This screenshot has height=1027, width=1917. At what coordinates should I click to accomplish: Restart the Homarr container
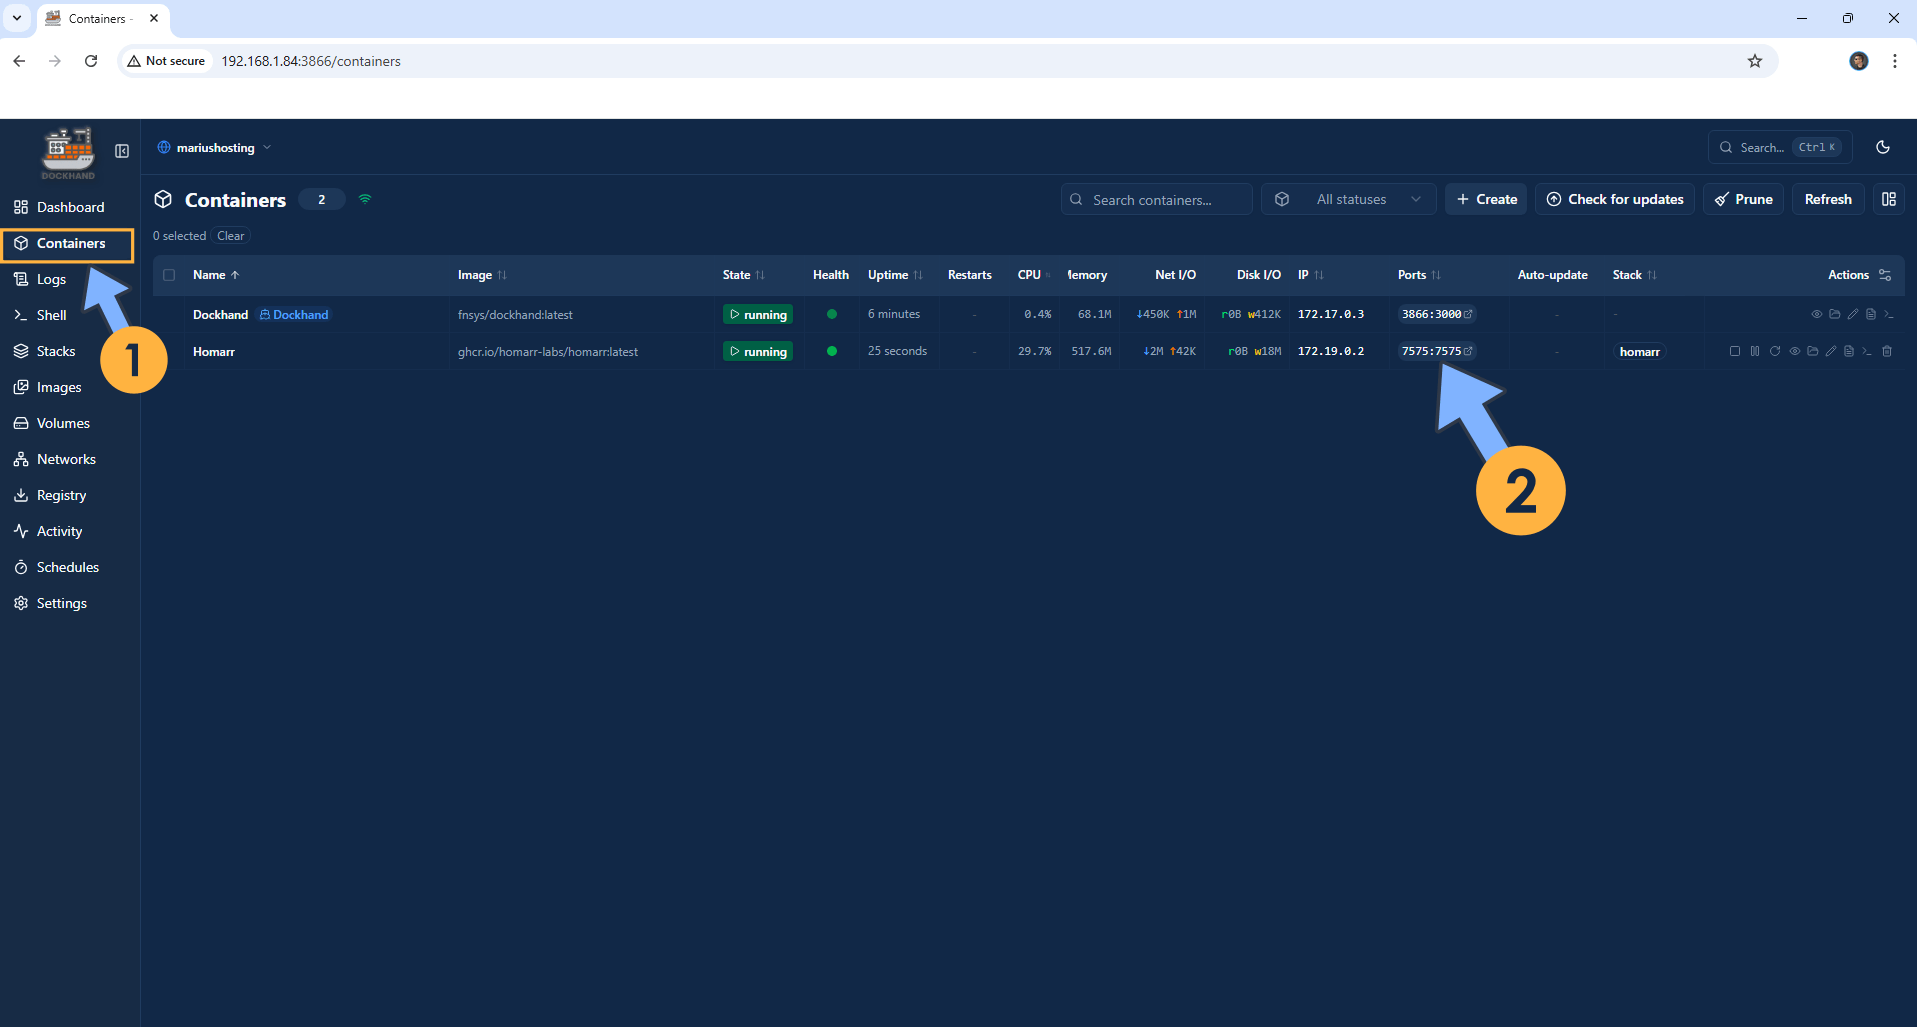1775,351
